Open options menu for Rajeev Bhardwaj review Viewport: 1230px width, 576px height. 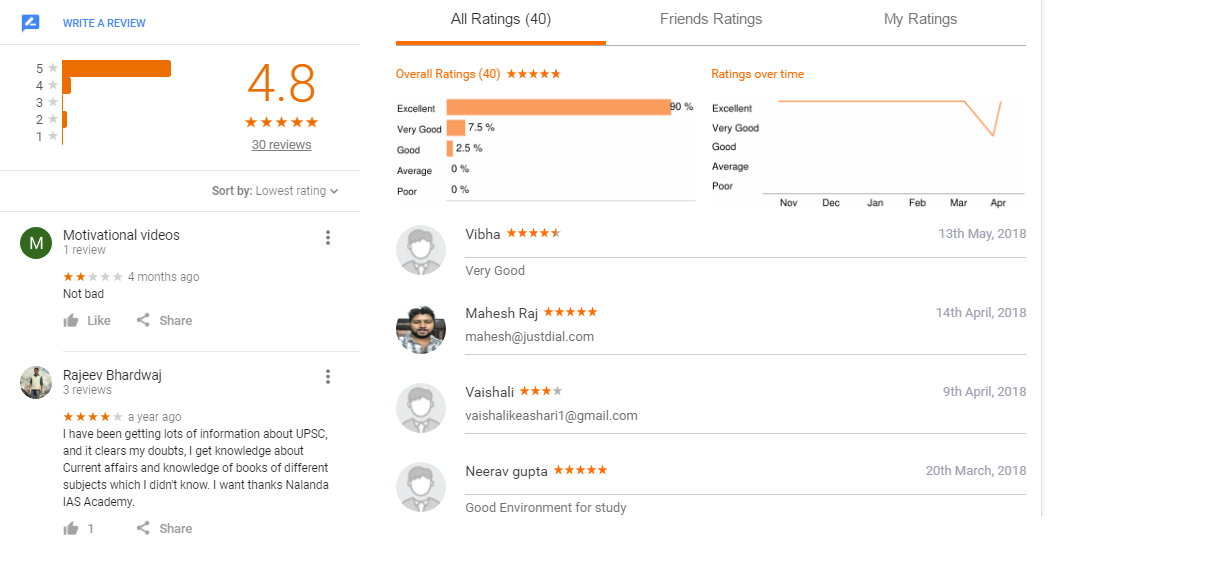click(x=328, y=377)
